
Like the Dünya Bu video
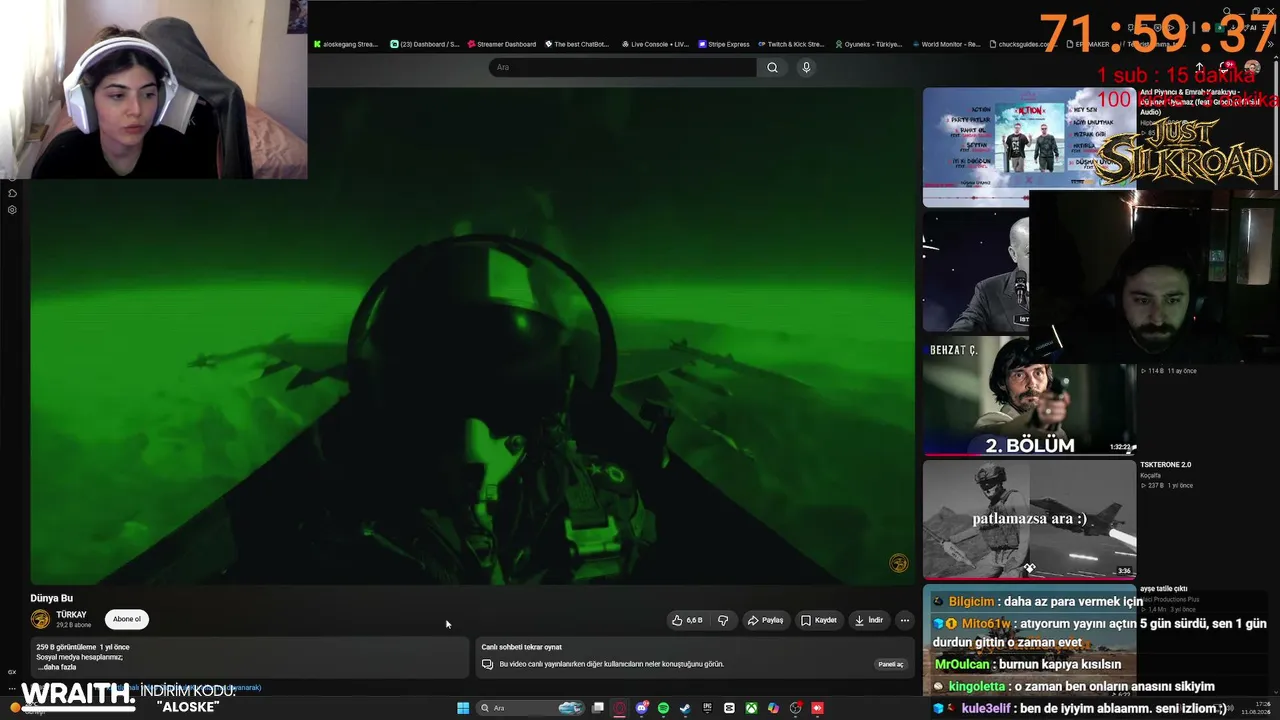point(687,620)
